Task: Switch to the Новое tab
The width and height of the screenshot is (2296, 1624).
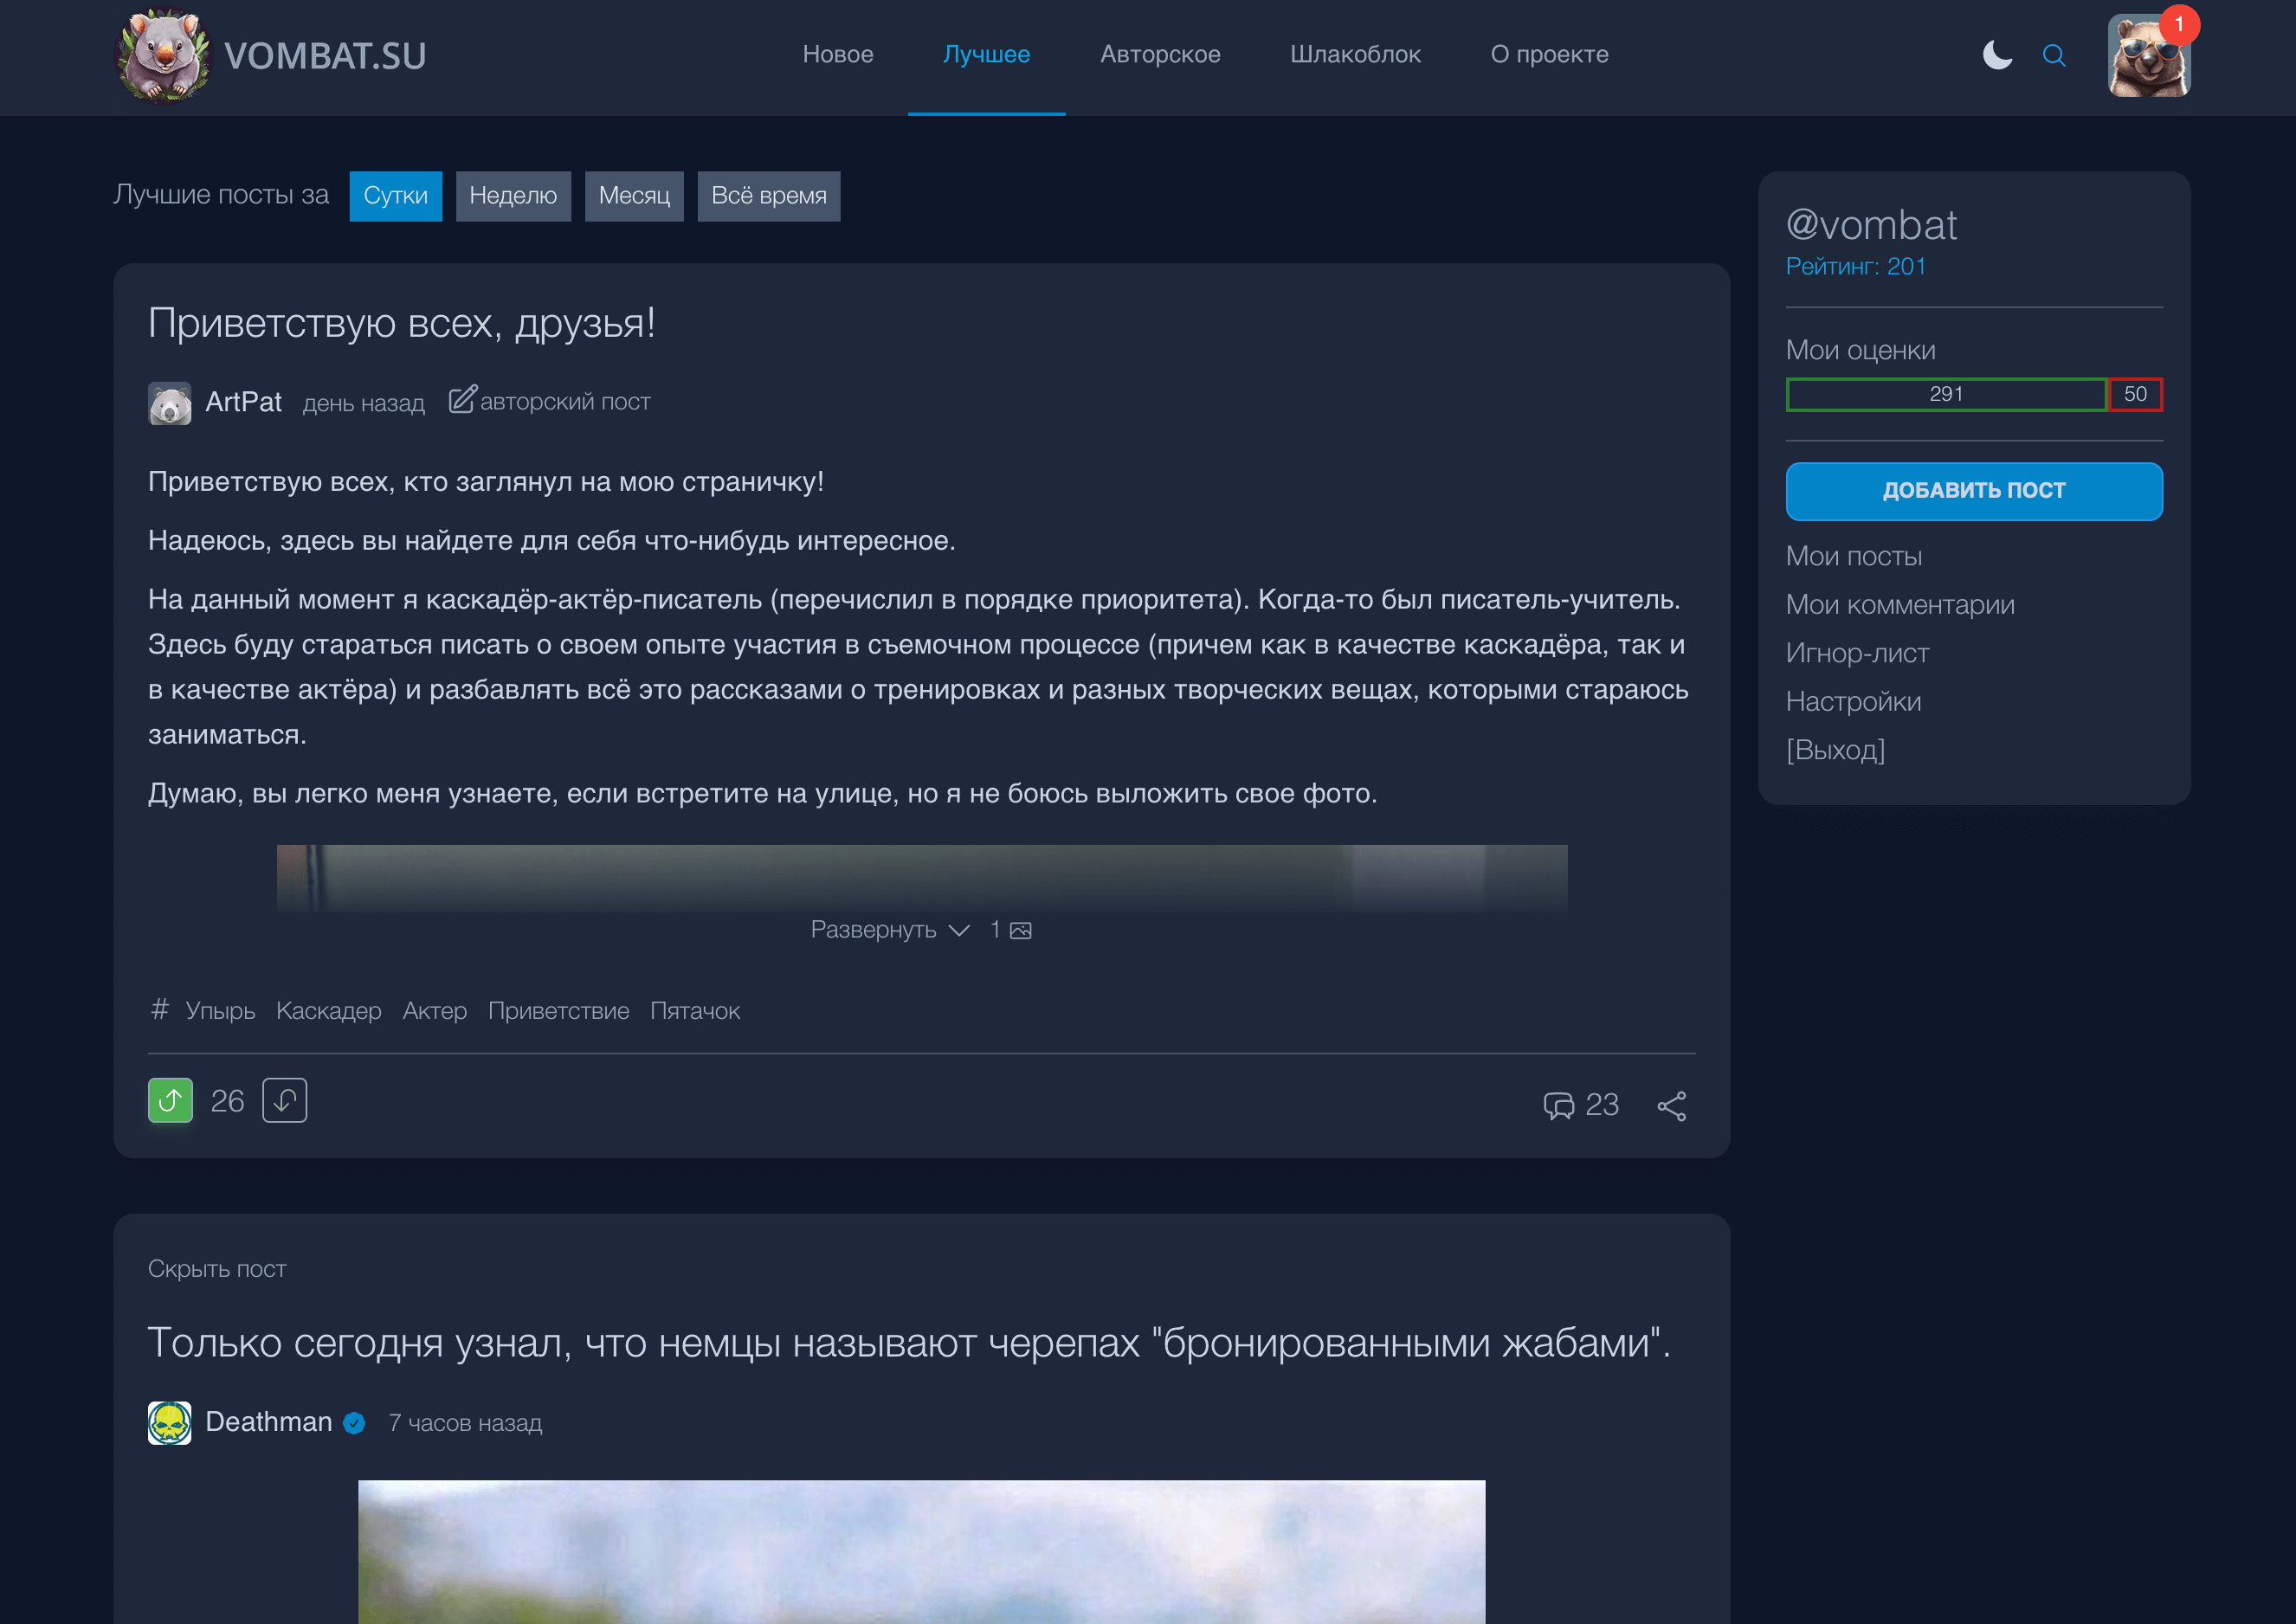Action: click(x=837, y=55)
